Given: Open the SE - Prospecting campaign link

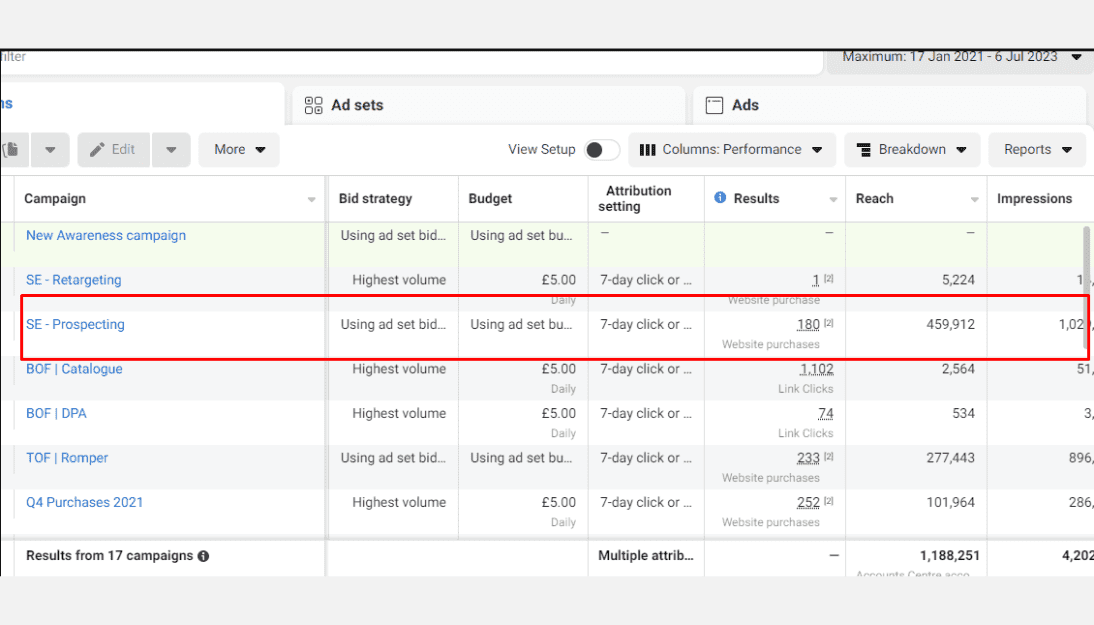Looking at the screenshot, I should (x=75, y=324).
